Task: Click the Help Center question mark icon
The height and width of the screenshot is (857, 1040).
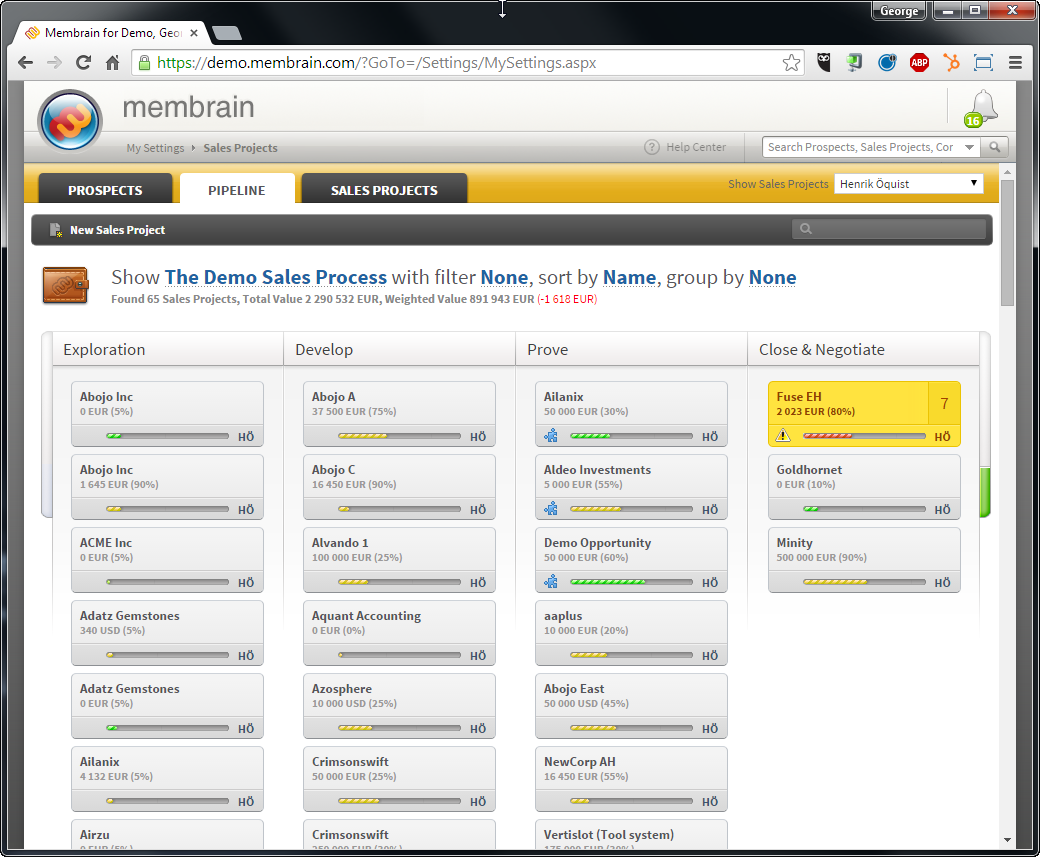Action: click(652, 147)
